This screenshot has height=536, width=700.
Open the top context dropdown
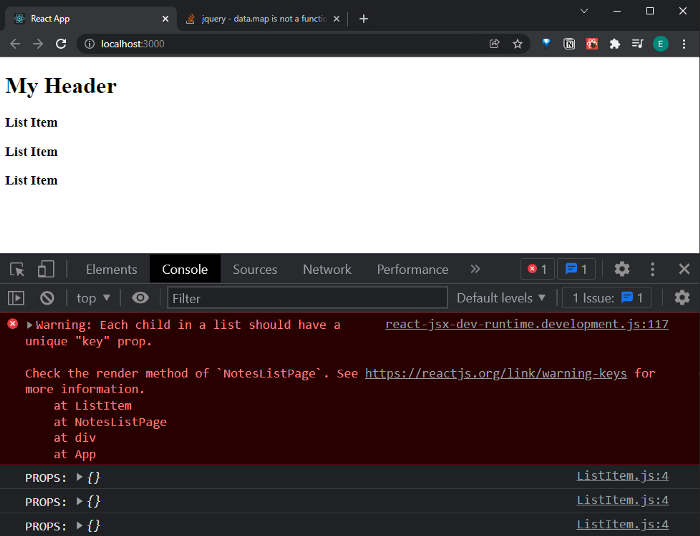coord(93,298)
